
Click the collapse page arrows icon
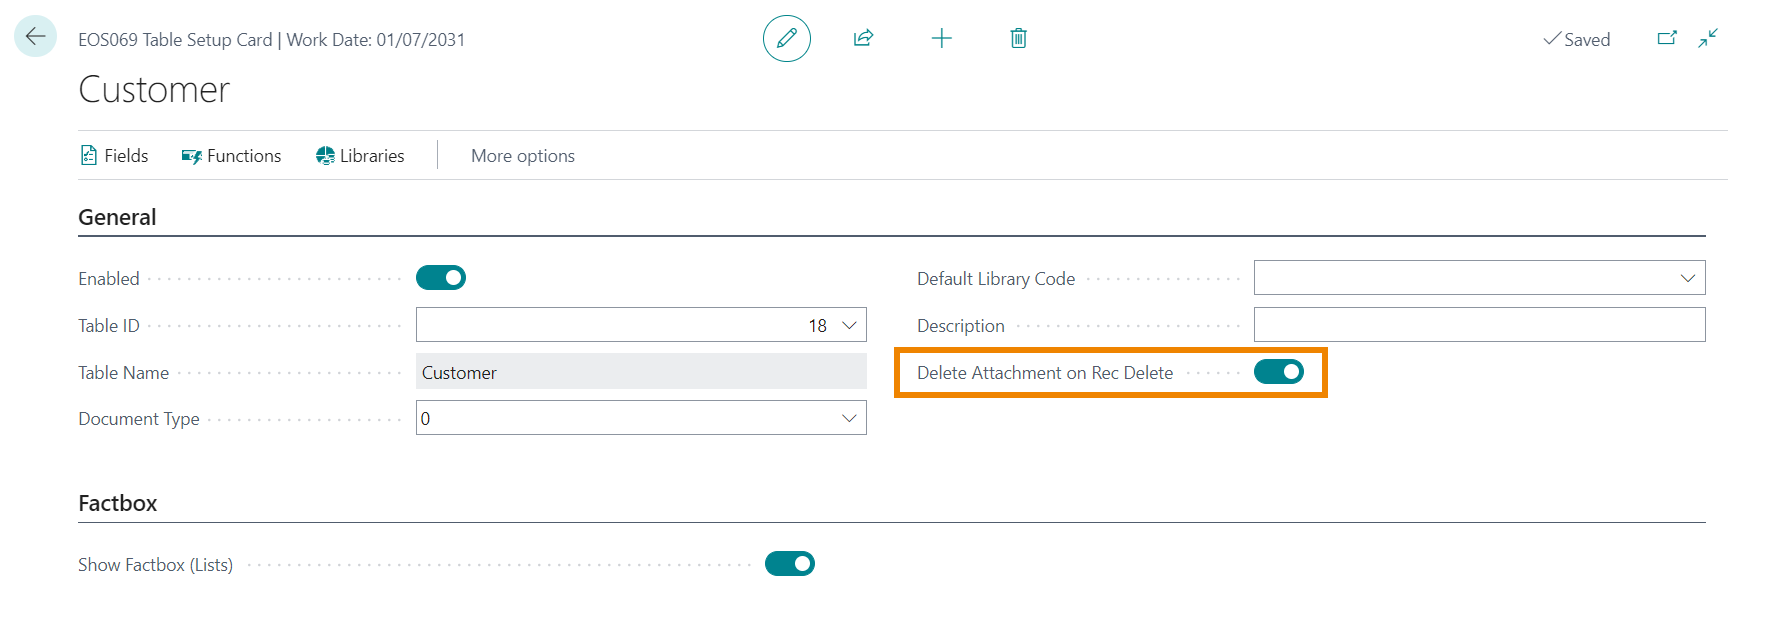tap(1708, 39)
